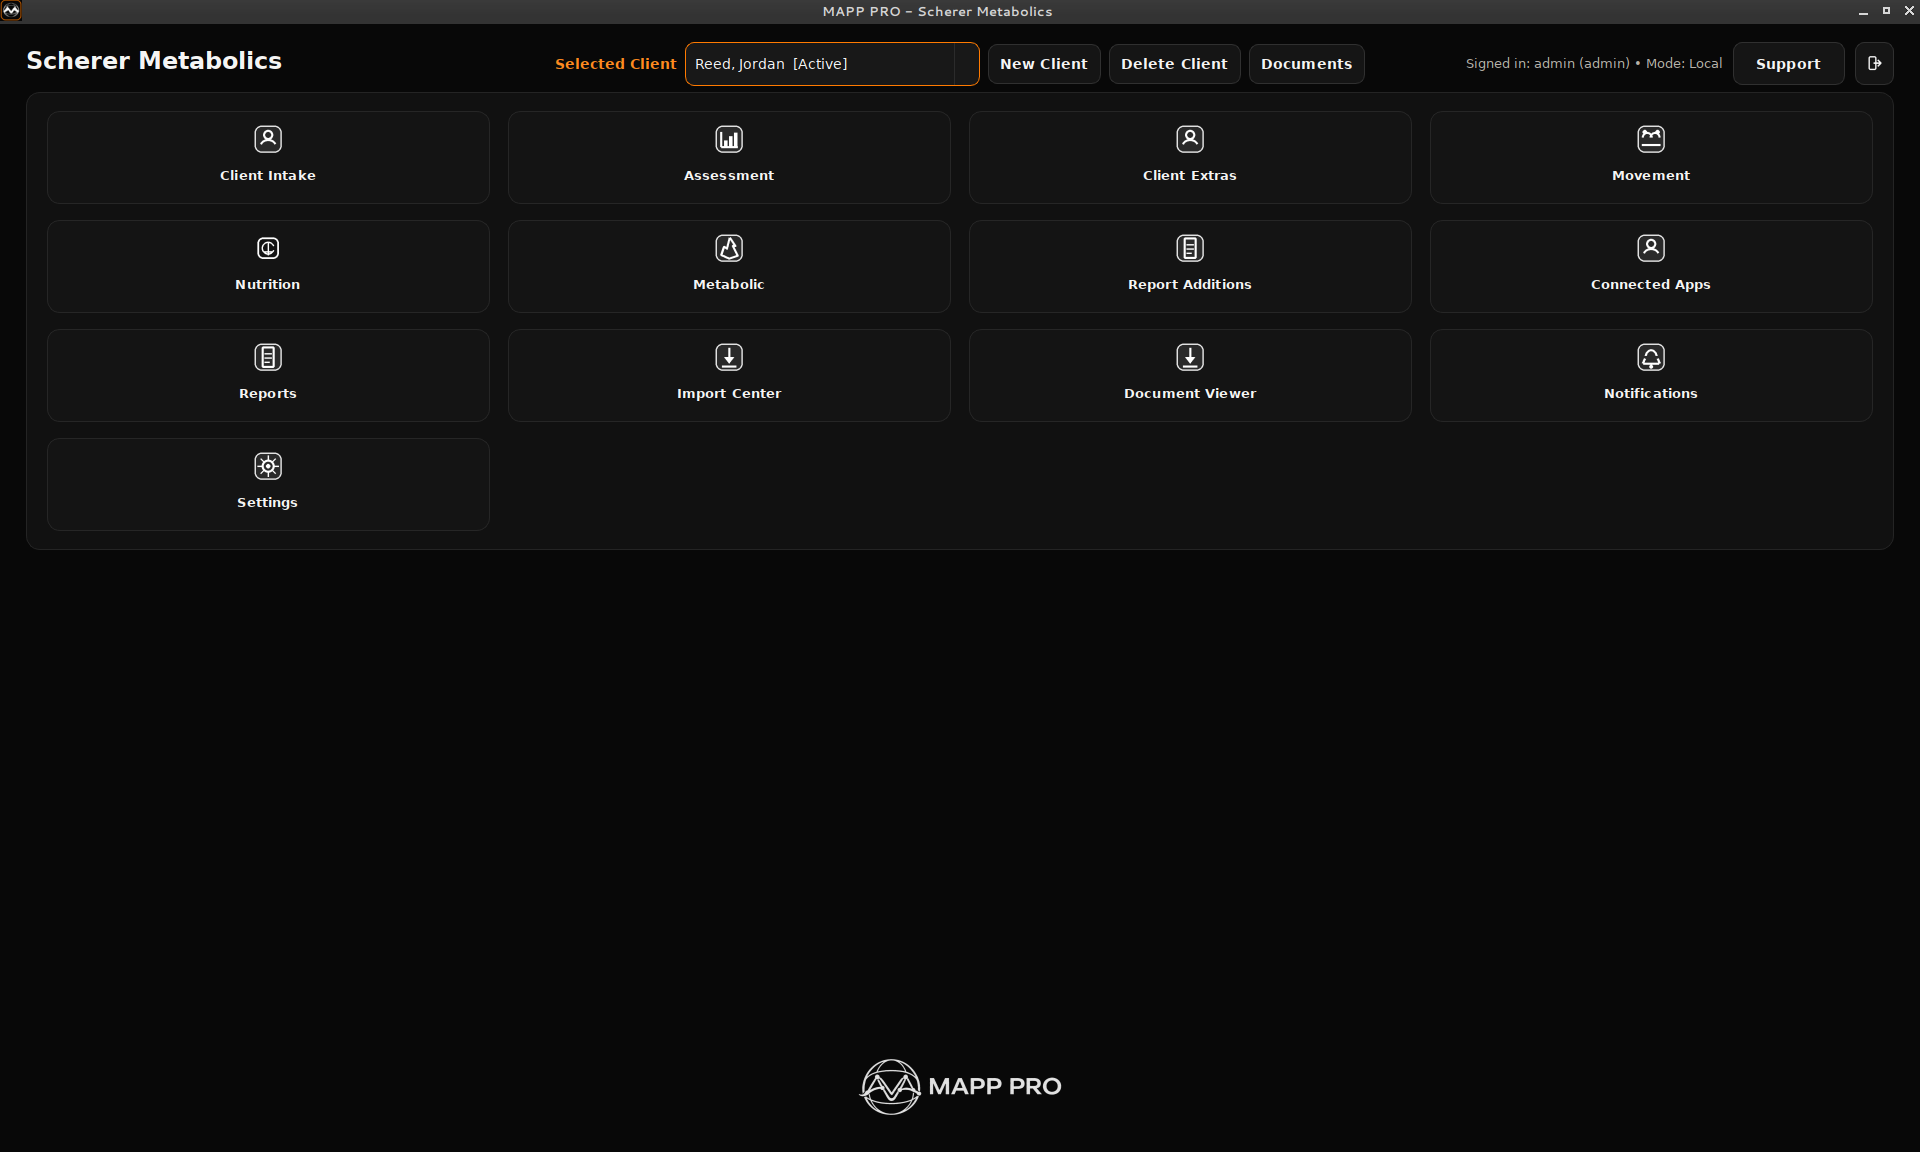Open the Connected Apps person icon
1920x1152 pixels.
click(1651, 248)
